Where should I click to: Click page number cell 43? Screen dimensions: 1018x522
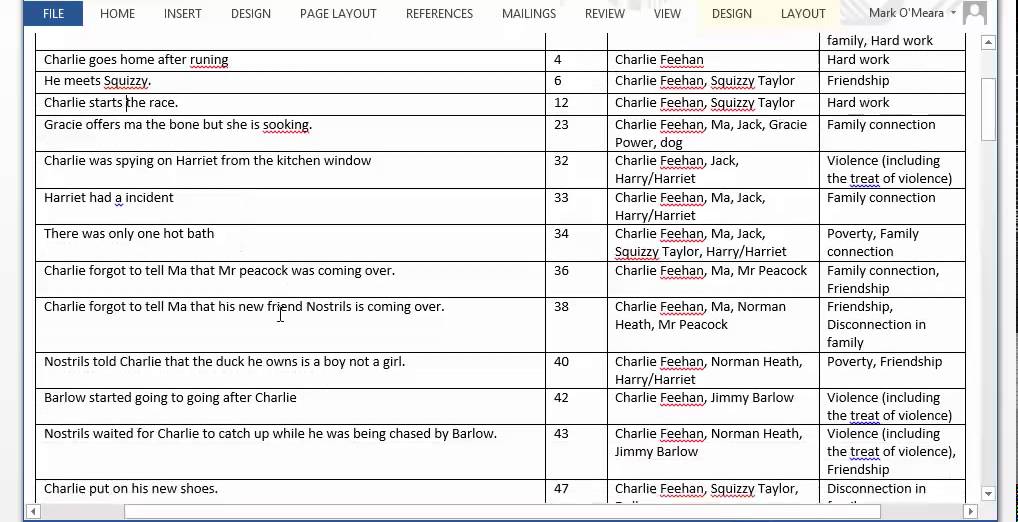coord(576,452)
